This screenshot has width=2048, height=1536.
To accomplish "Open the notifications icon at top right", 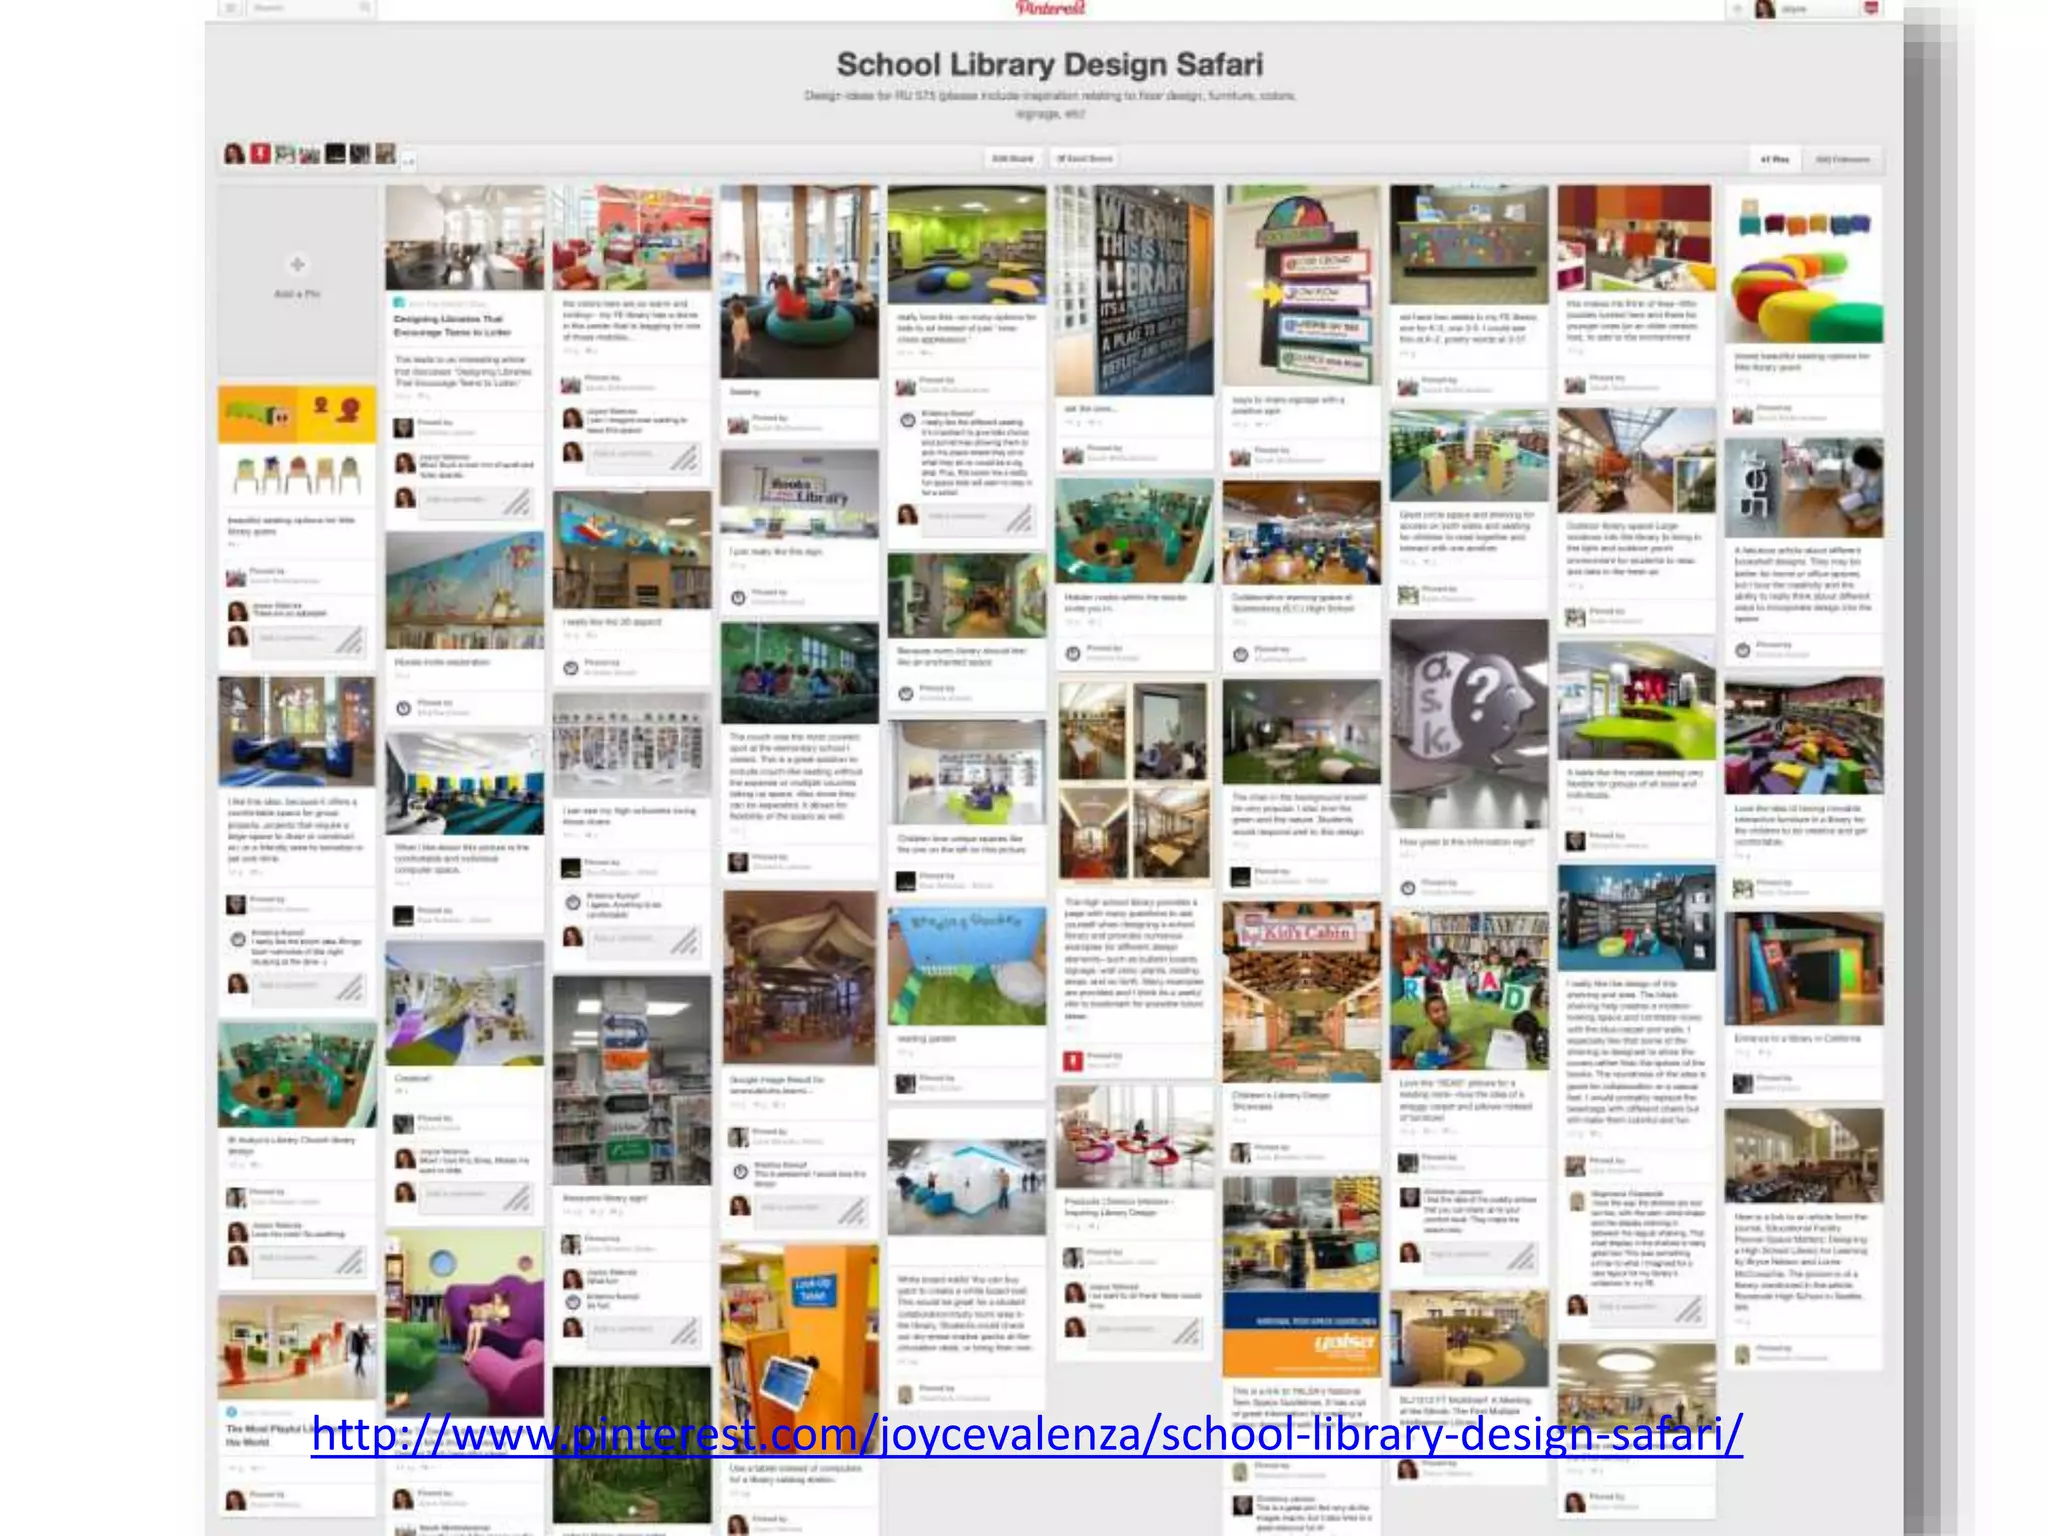I will (1871, 9).
